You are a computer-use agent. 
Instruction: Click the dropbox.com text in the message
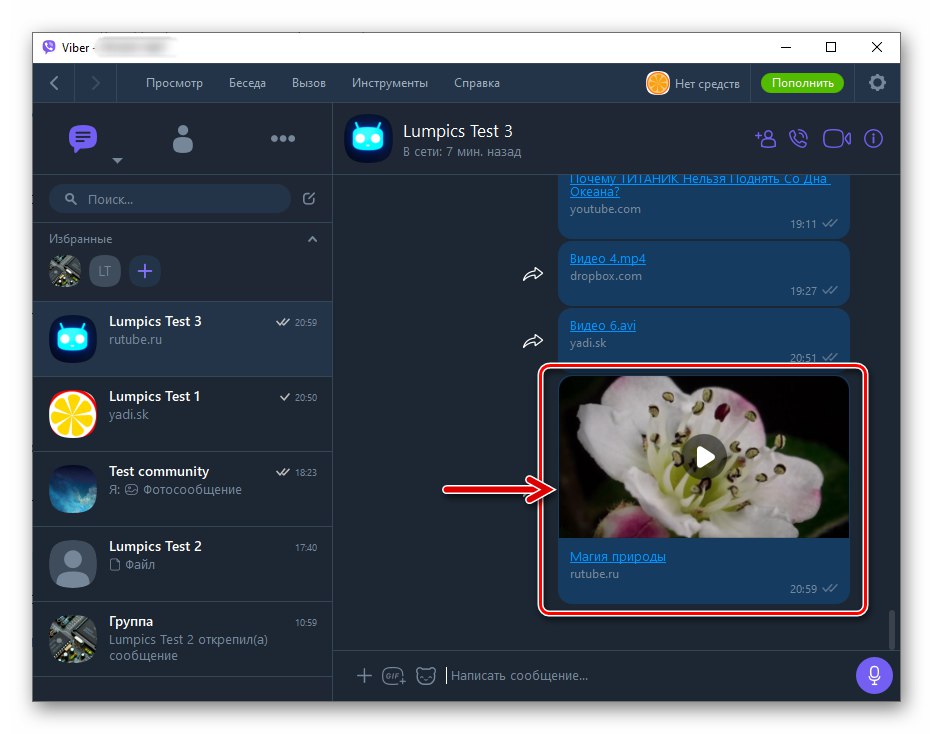click(606, 276)
